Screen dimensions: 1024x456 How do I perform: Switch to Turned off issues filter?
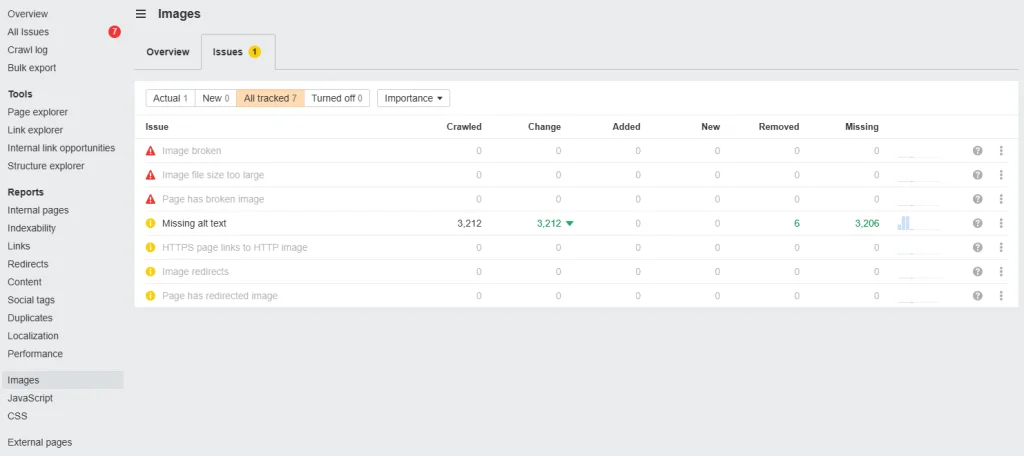coord(337,98)
